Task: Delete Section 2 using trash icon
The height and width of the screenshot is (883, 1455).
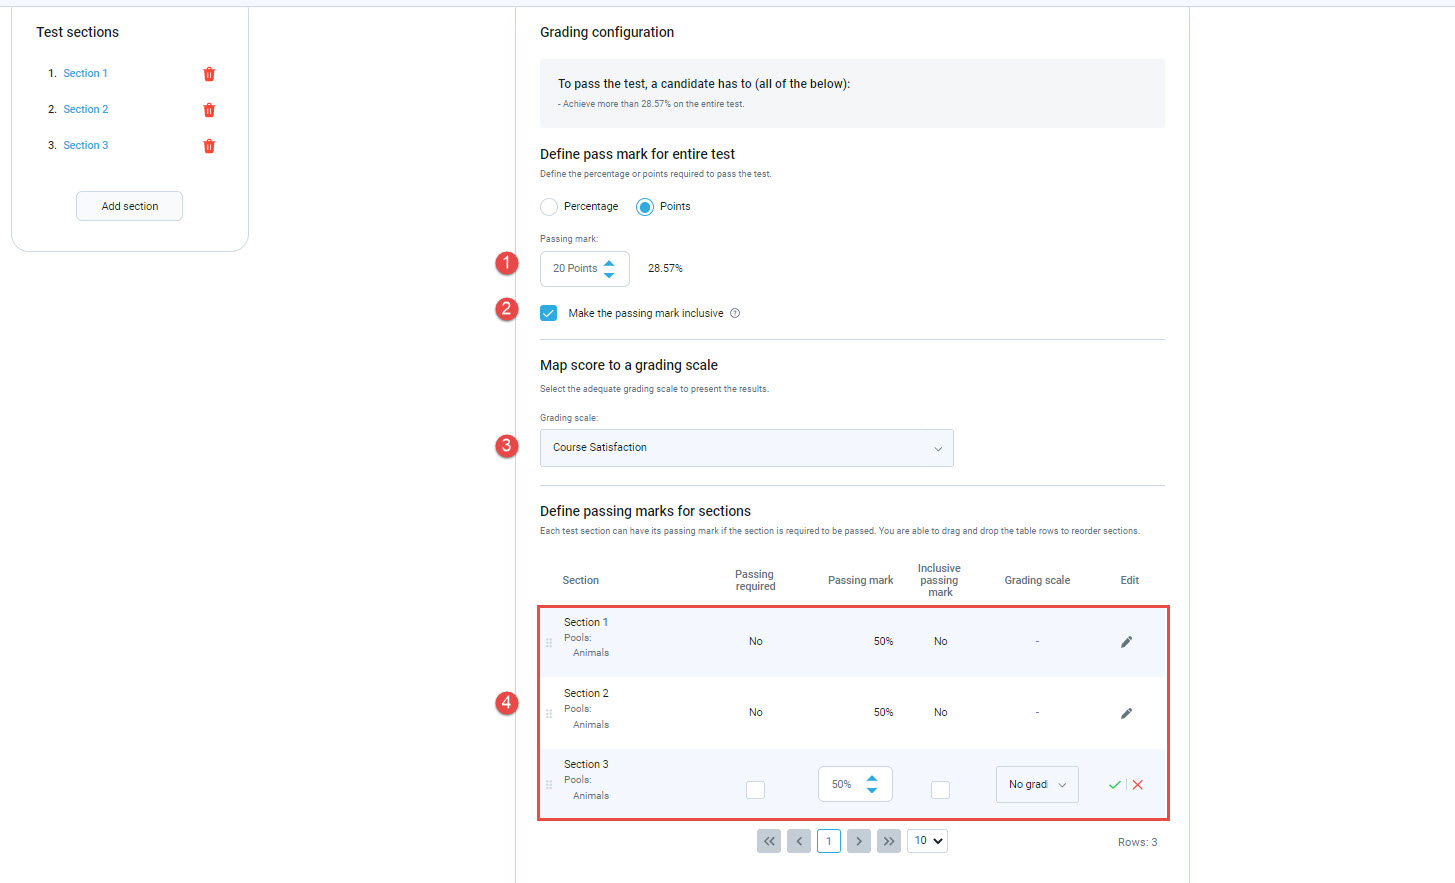Action: [x=209, y=110]
